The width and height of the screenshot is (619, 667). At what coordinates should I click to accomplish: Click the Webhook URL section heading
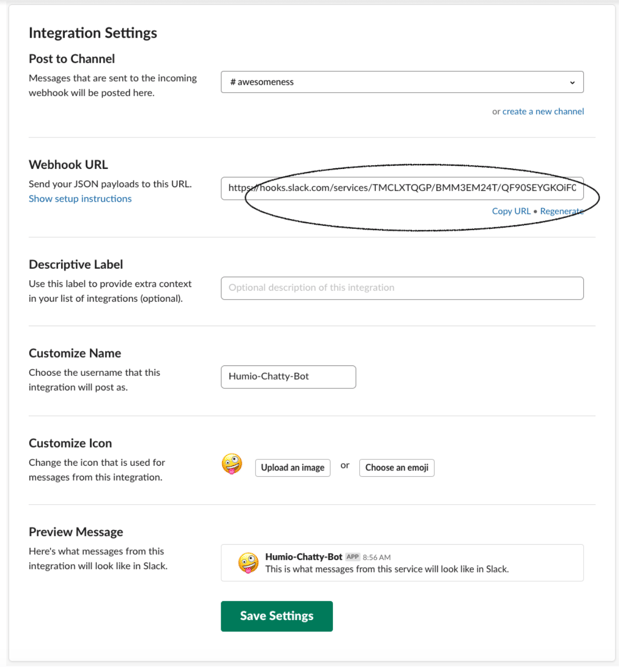point(68,164)
